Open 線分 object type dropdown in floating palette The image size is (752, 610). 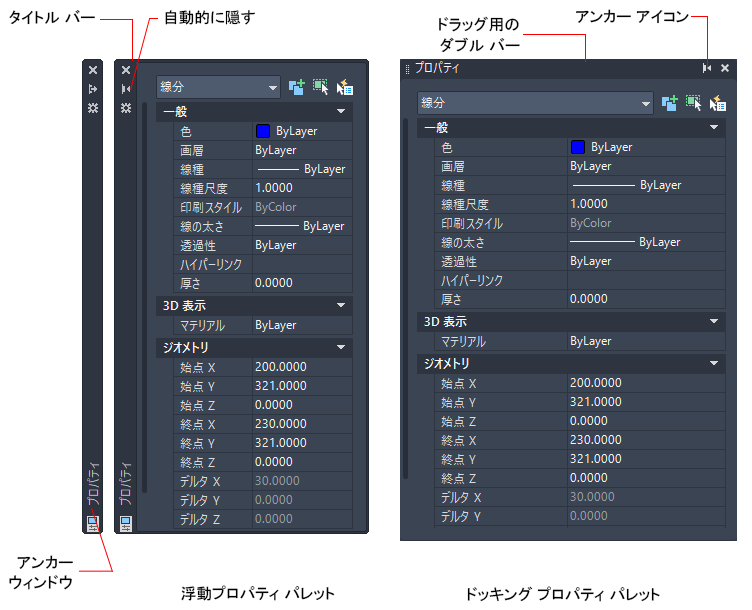218,87
